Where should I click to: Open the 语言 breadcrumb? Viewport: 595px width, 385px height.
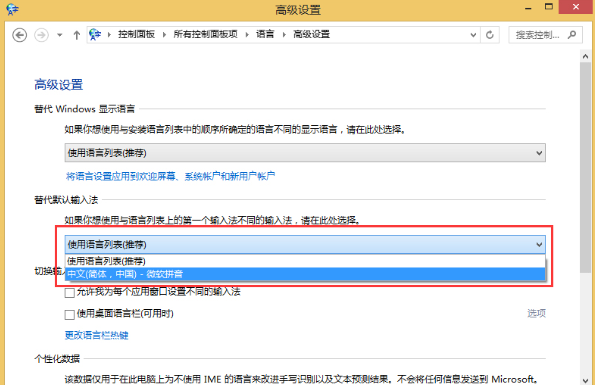pos(265,35)
